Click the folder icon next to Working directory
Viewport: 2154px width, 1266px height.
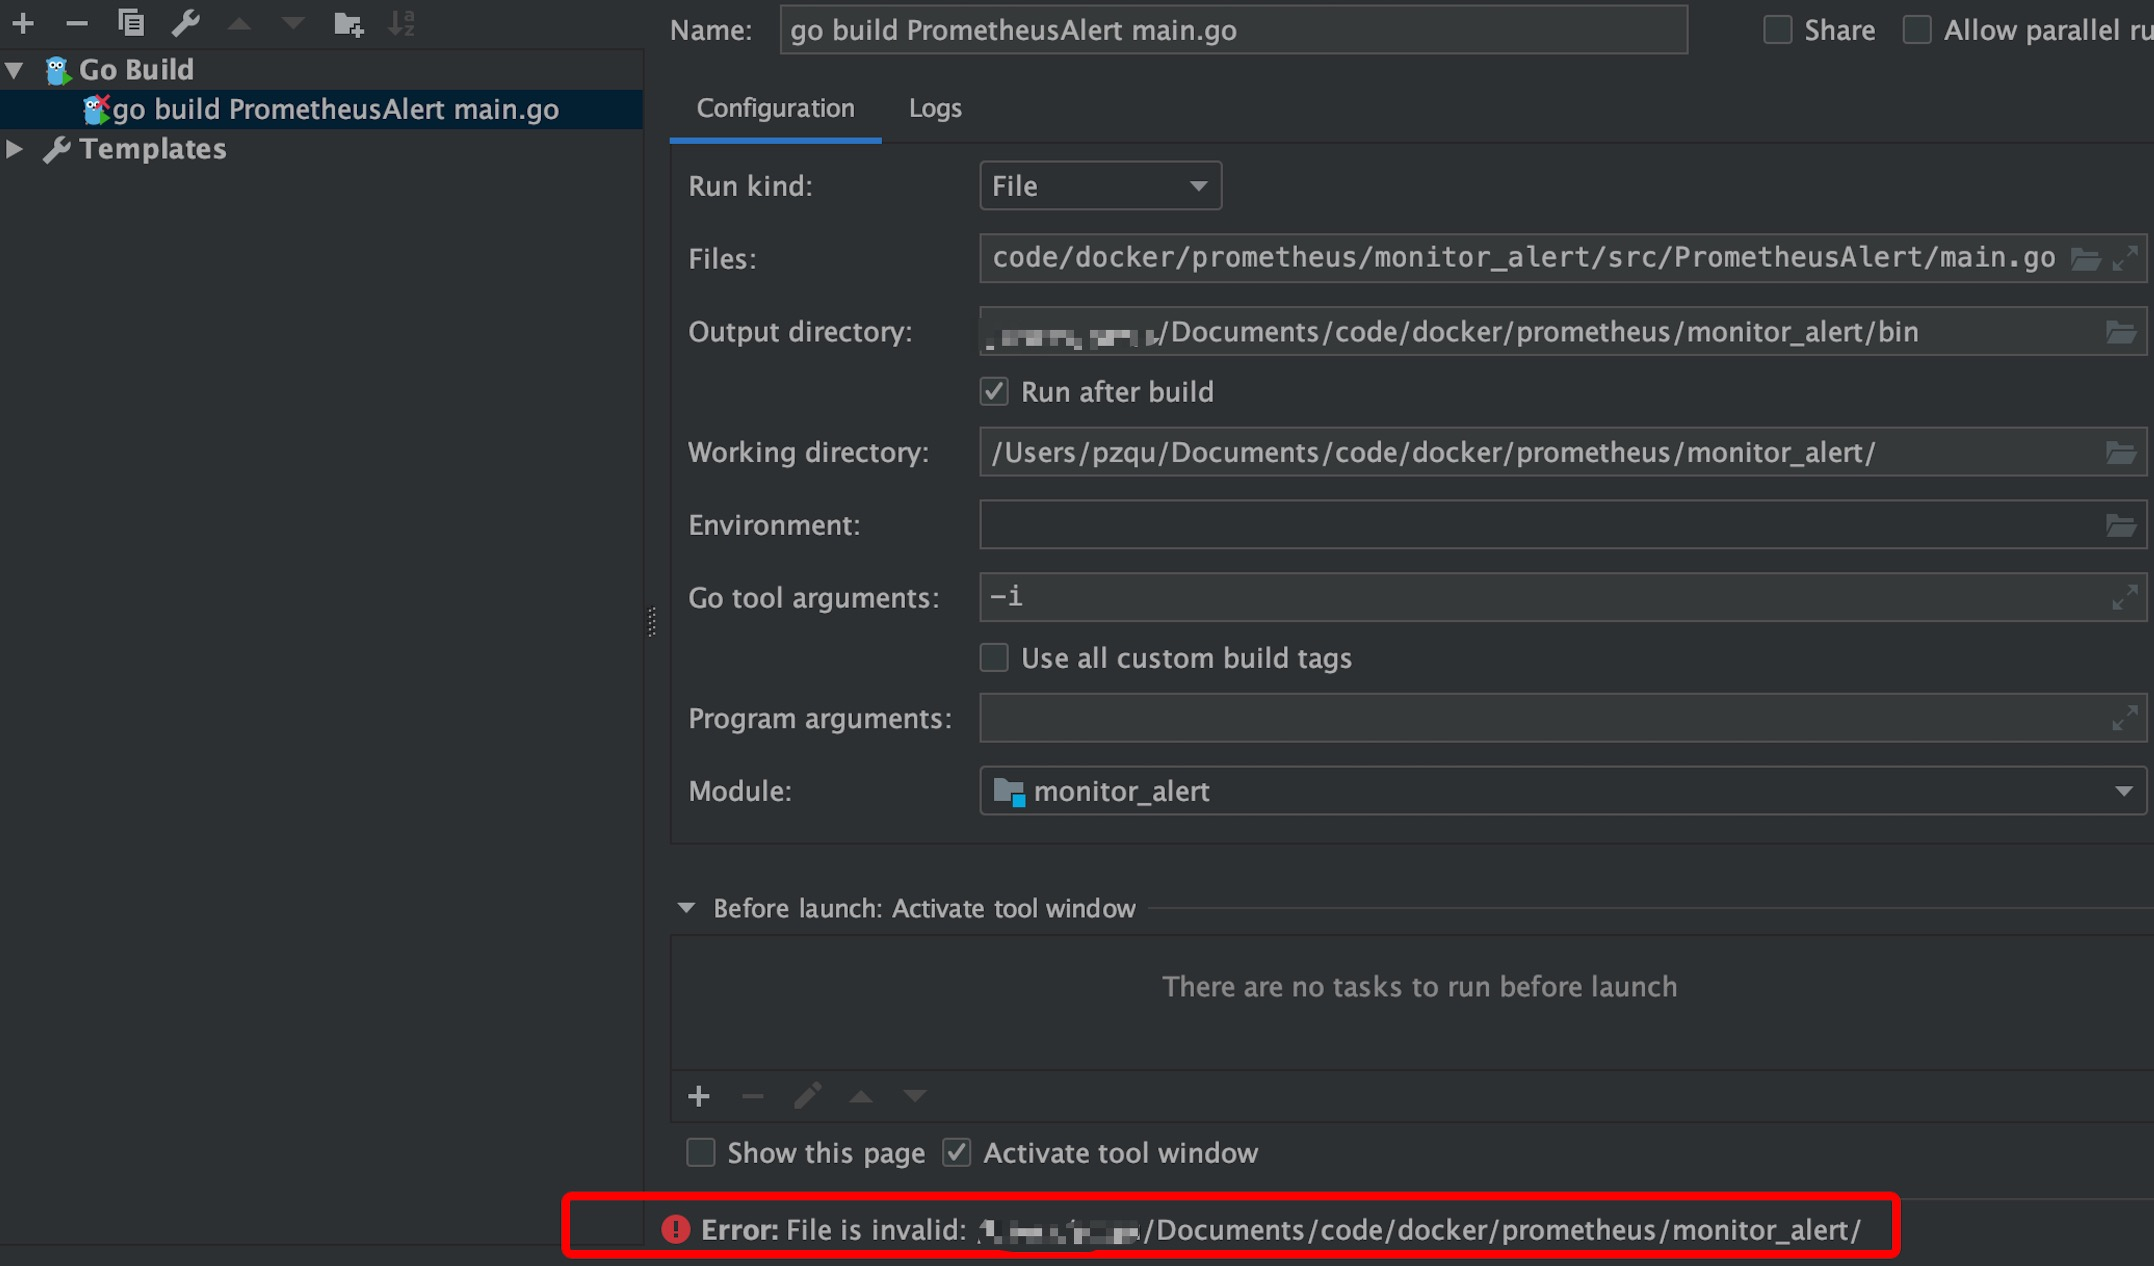tap(2121, 452)
